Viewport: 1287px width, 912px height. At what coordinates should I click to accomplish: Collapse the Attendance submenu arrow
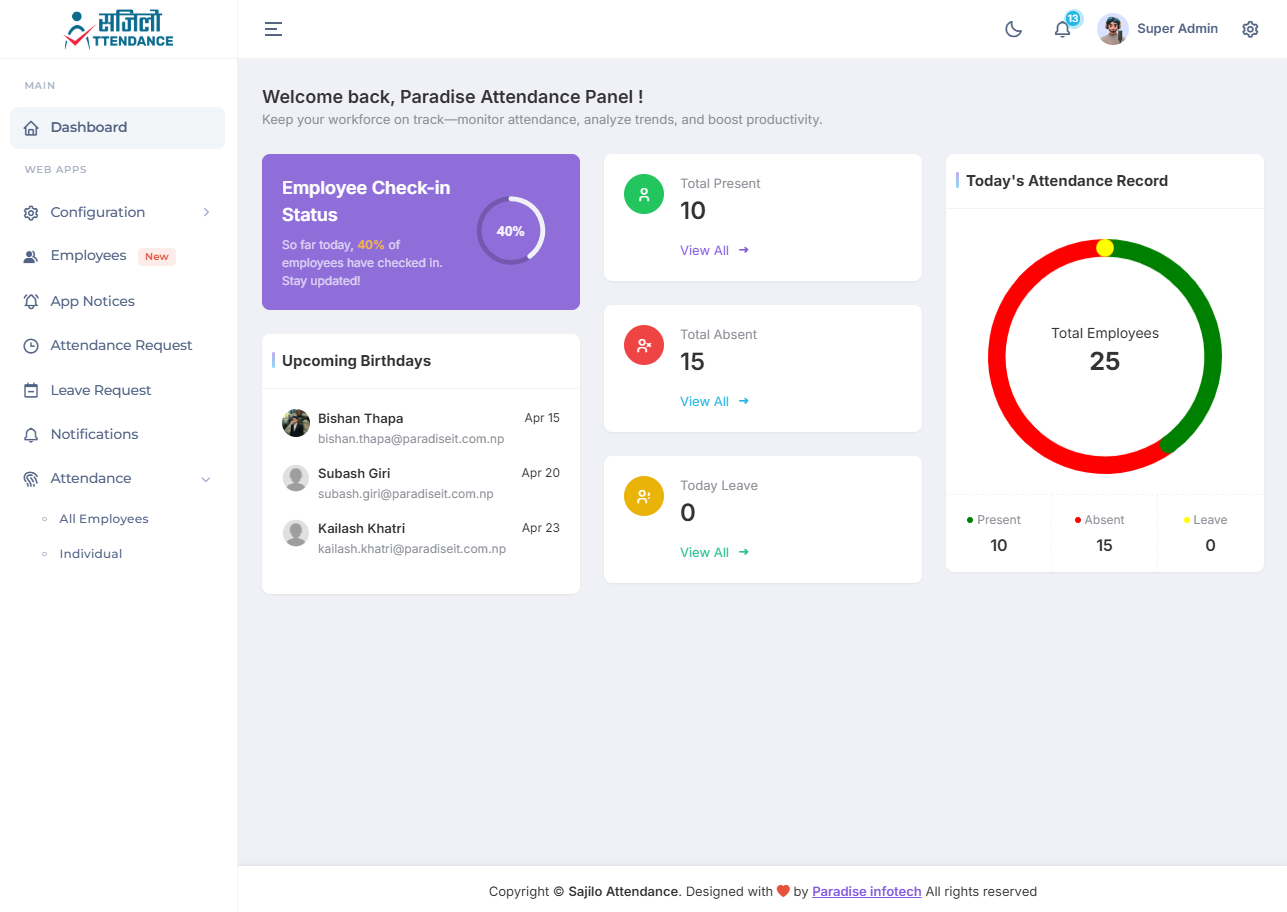point(206,479)
